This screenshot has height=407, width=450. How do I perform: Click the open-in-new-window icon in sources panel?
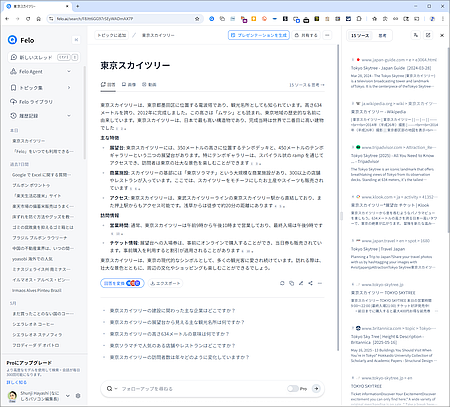pos(428,35)
